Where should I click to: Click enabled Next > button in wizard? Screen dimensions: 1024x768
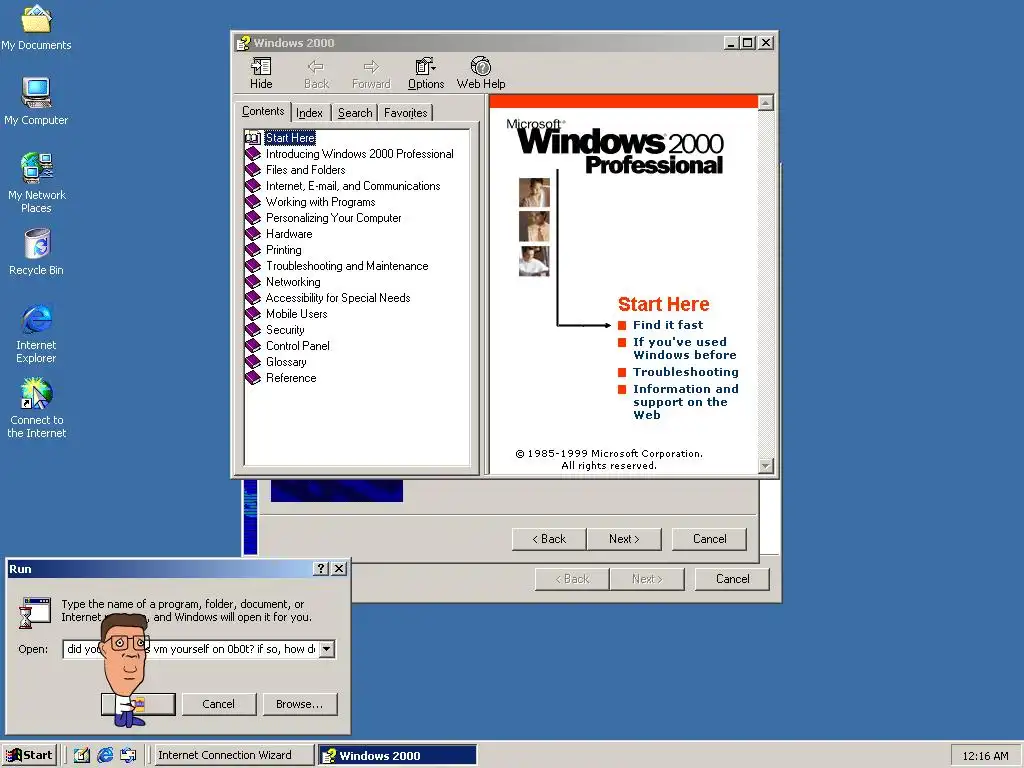tap(624, 539)
